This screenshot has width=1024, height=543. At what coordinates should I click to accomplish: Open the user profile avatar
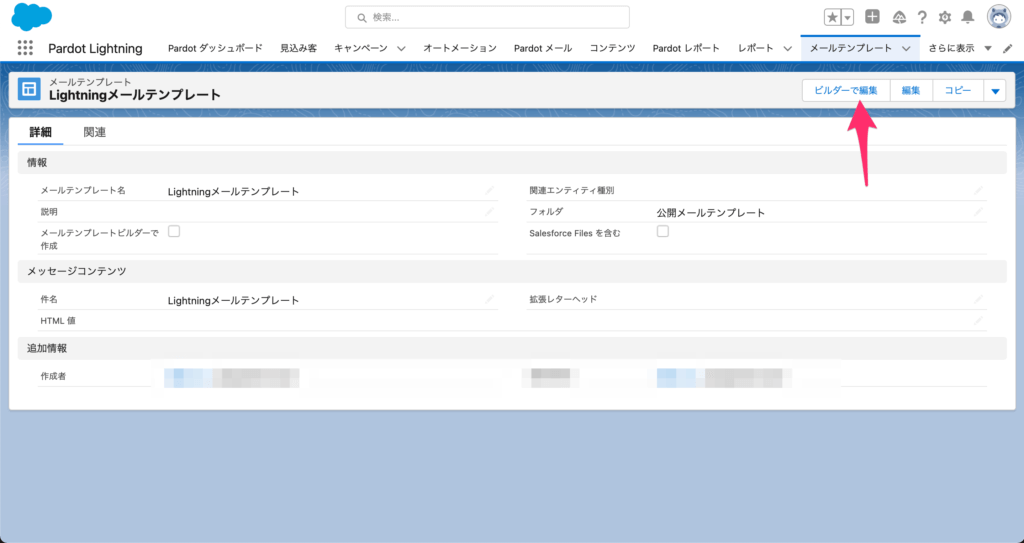999,18
